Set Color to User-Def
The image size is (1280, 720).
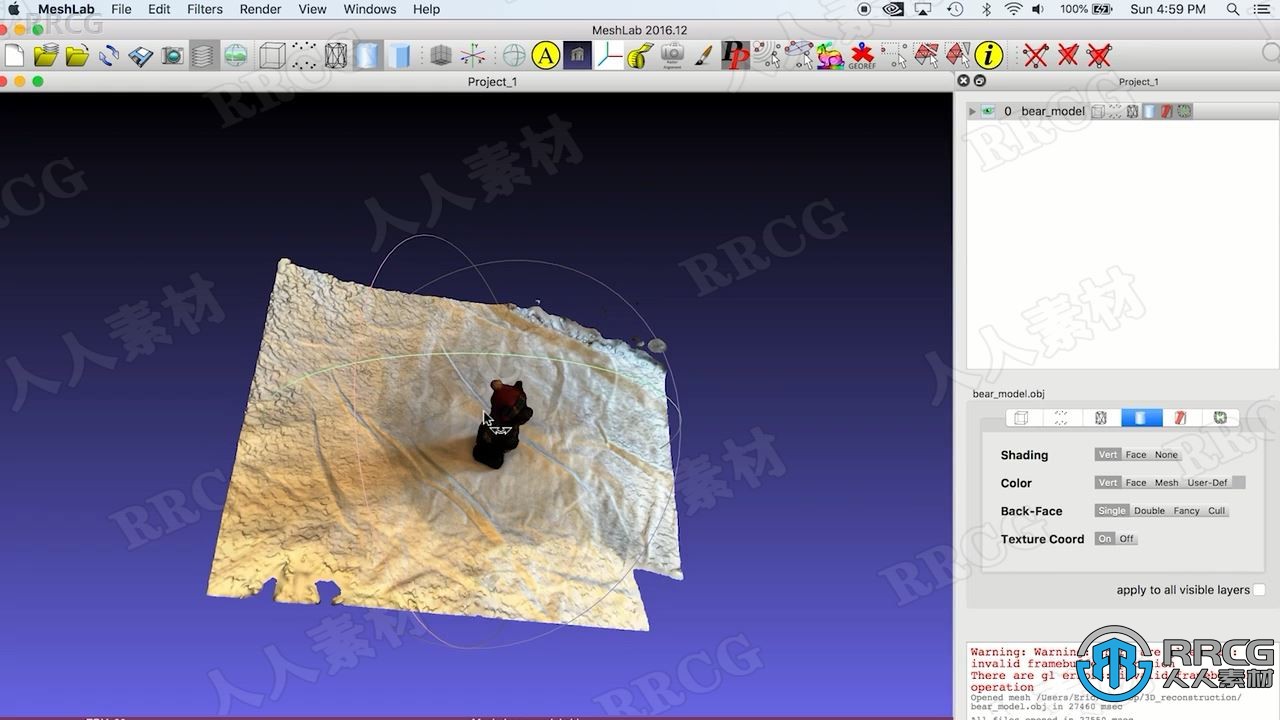pyautogui.click(x=1207, y=483)
